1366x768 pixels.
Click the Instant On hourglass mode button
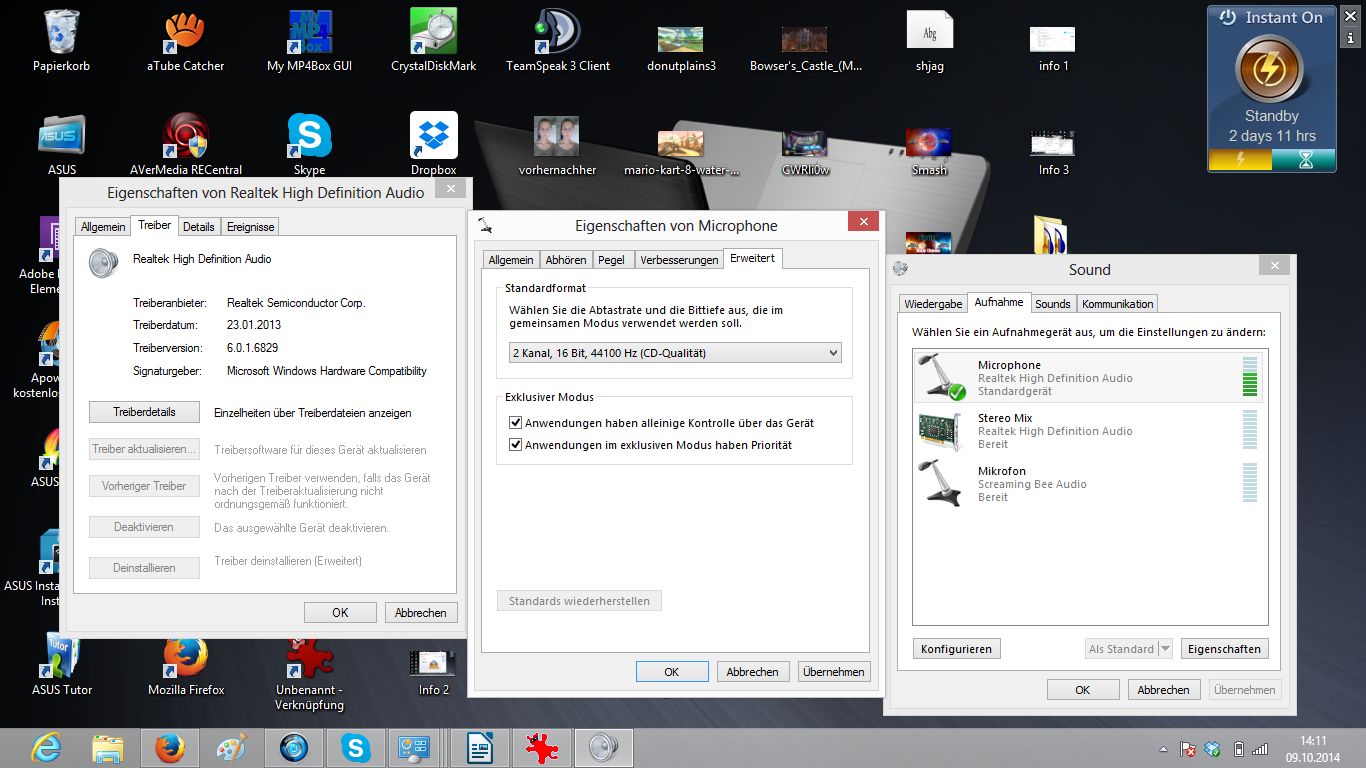(1304, 159)
